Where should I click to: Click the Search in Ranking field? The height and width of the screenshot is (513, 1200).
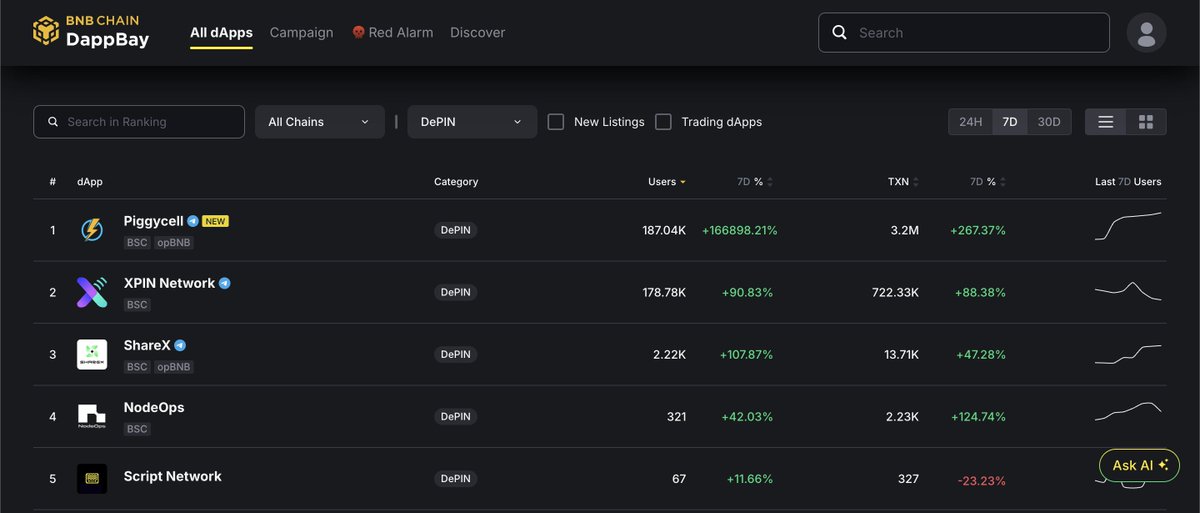tap(139, 122)
